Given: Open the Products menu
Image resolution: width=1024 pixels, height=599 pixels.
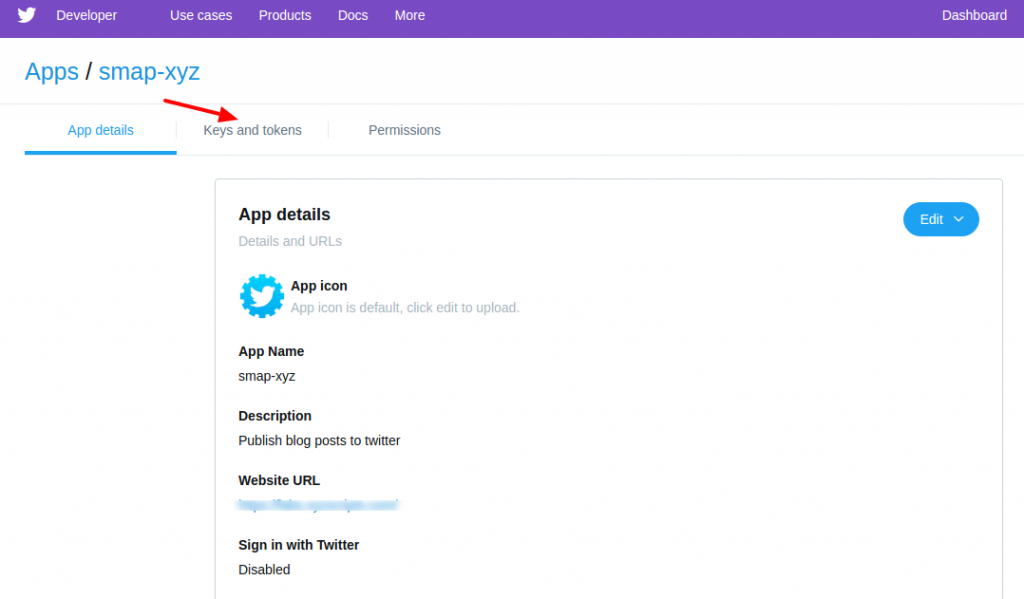Looking at the screenshot, I should [x=284, y=15].
